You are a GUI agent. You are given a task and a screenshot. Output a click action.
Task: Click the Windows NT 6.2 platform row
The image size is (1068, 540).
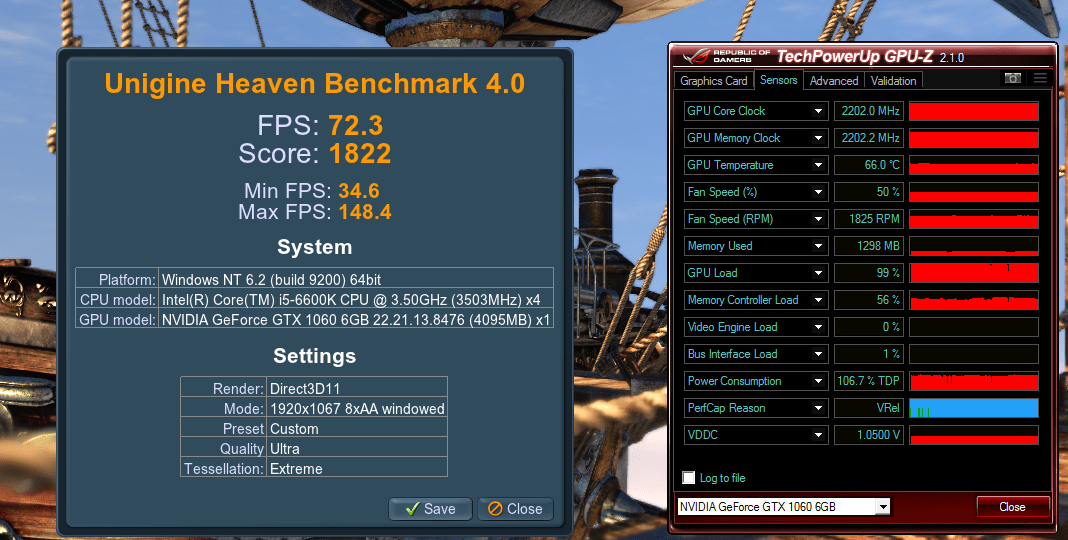(x=314, y=279)
